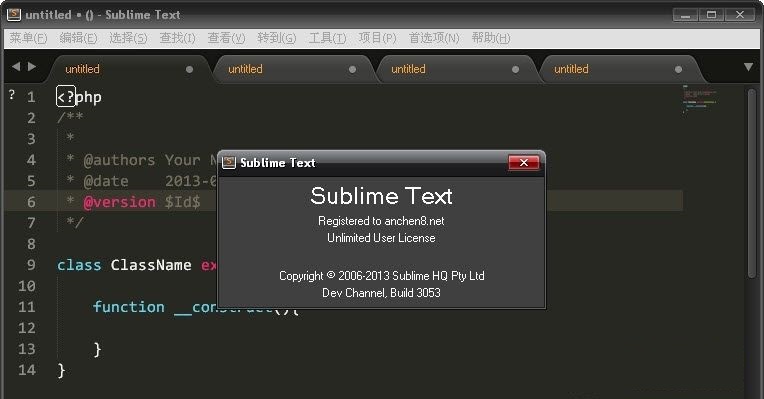764x399 pixels.
Task: Click the closing brace on line 14
Action: point(61,370)
